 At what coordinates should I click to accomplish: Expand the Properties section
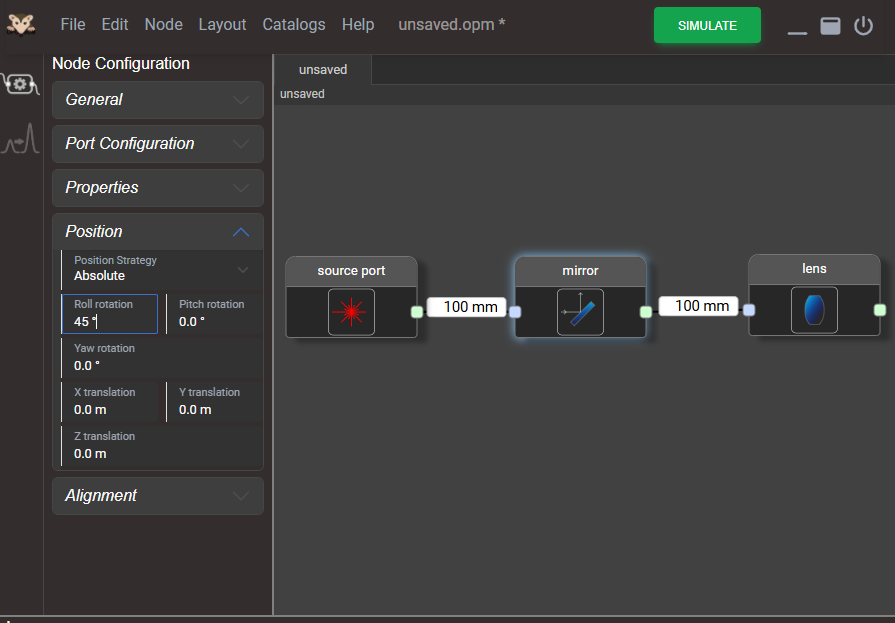pyautogui.click(x=158, y=188)
